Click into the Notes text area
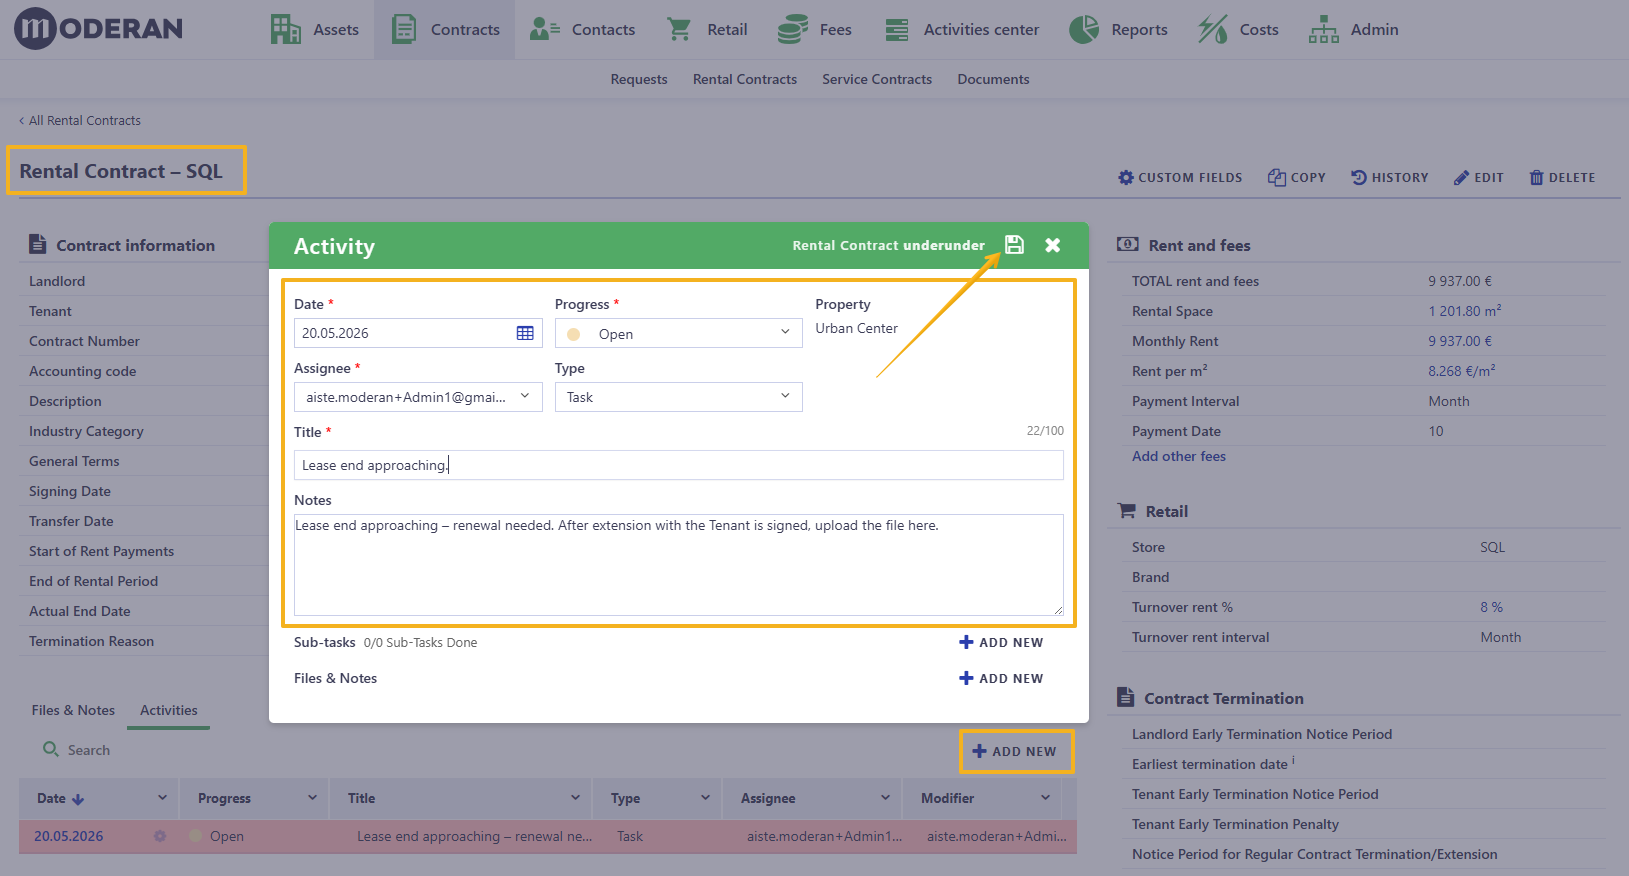The height and width of the screenshot is (876, 1629). tap(679, 565)
